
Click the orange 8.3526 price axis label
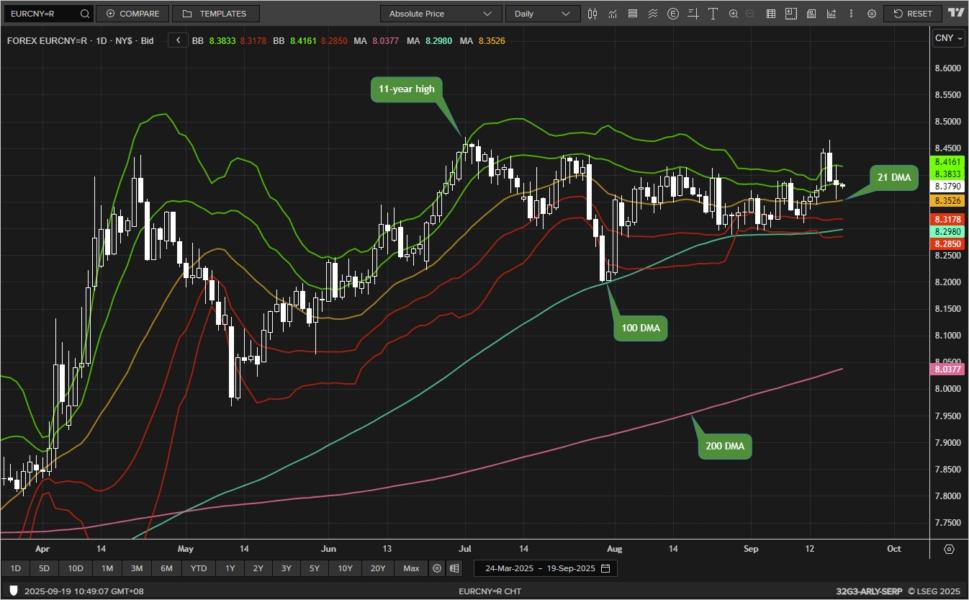947,201
